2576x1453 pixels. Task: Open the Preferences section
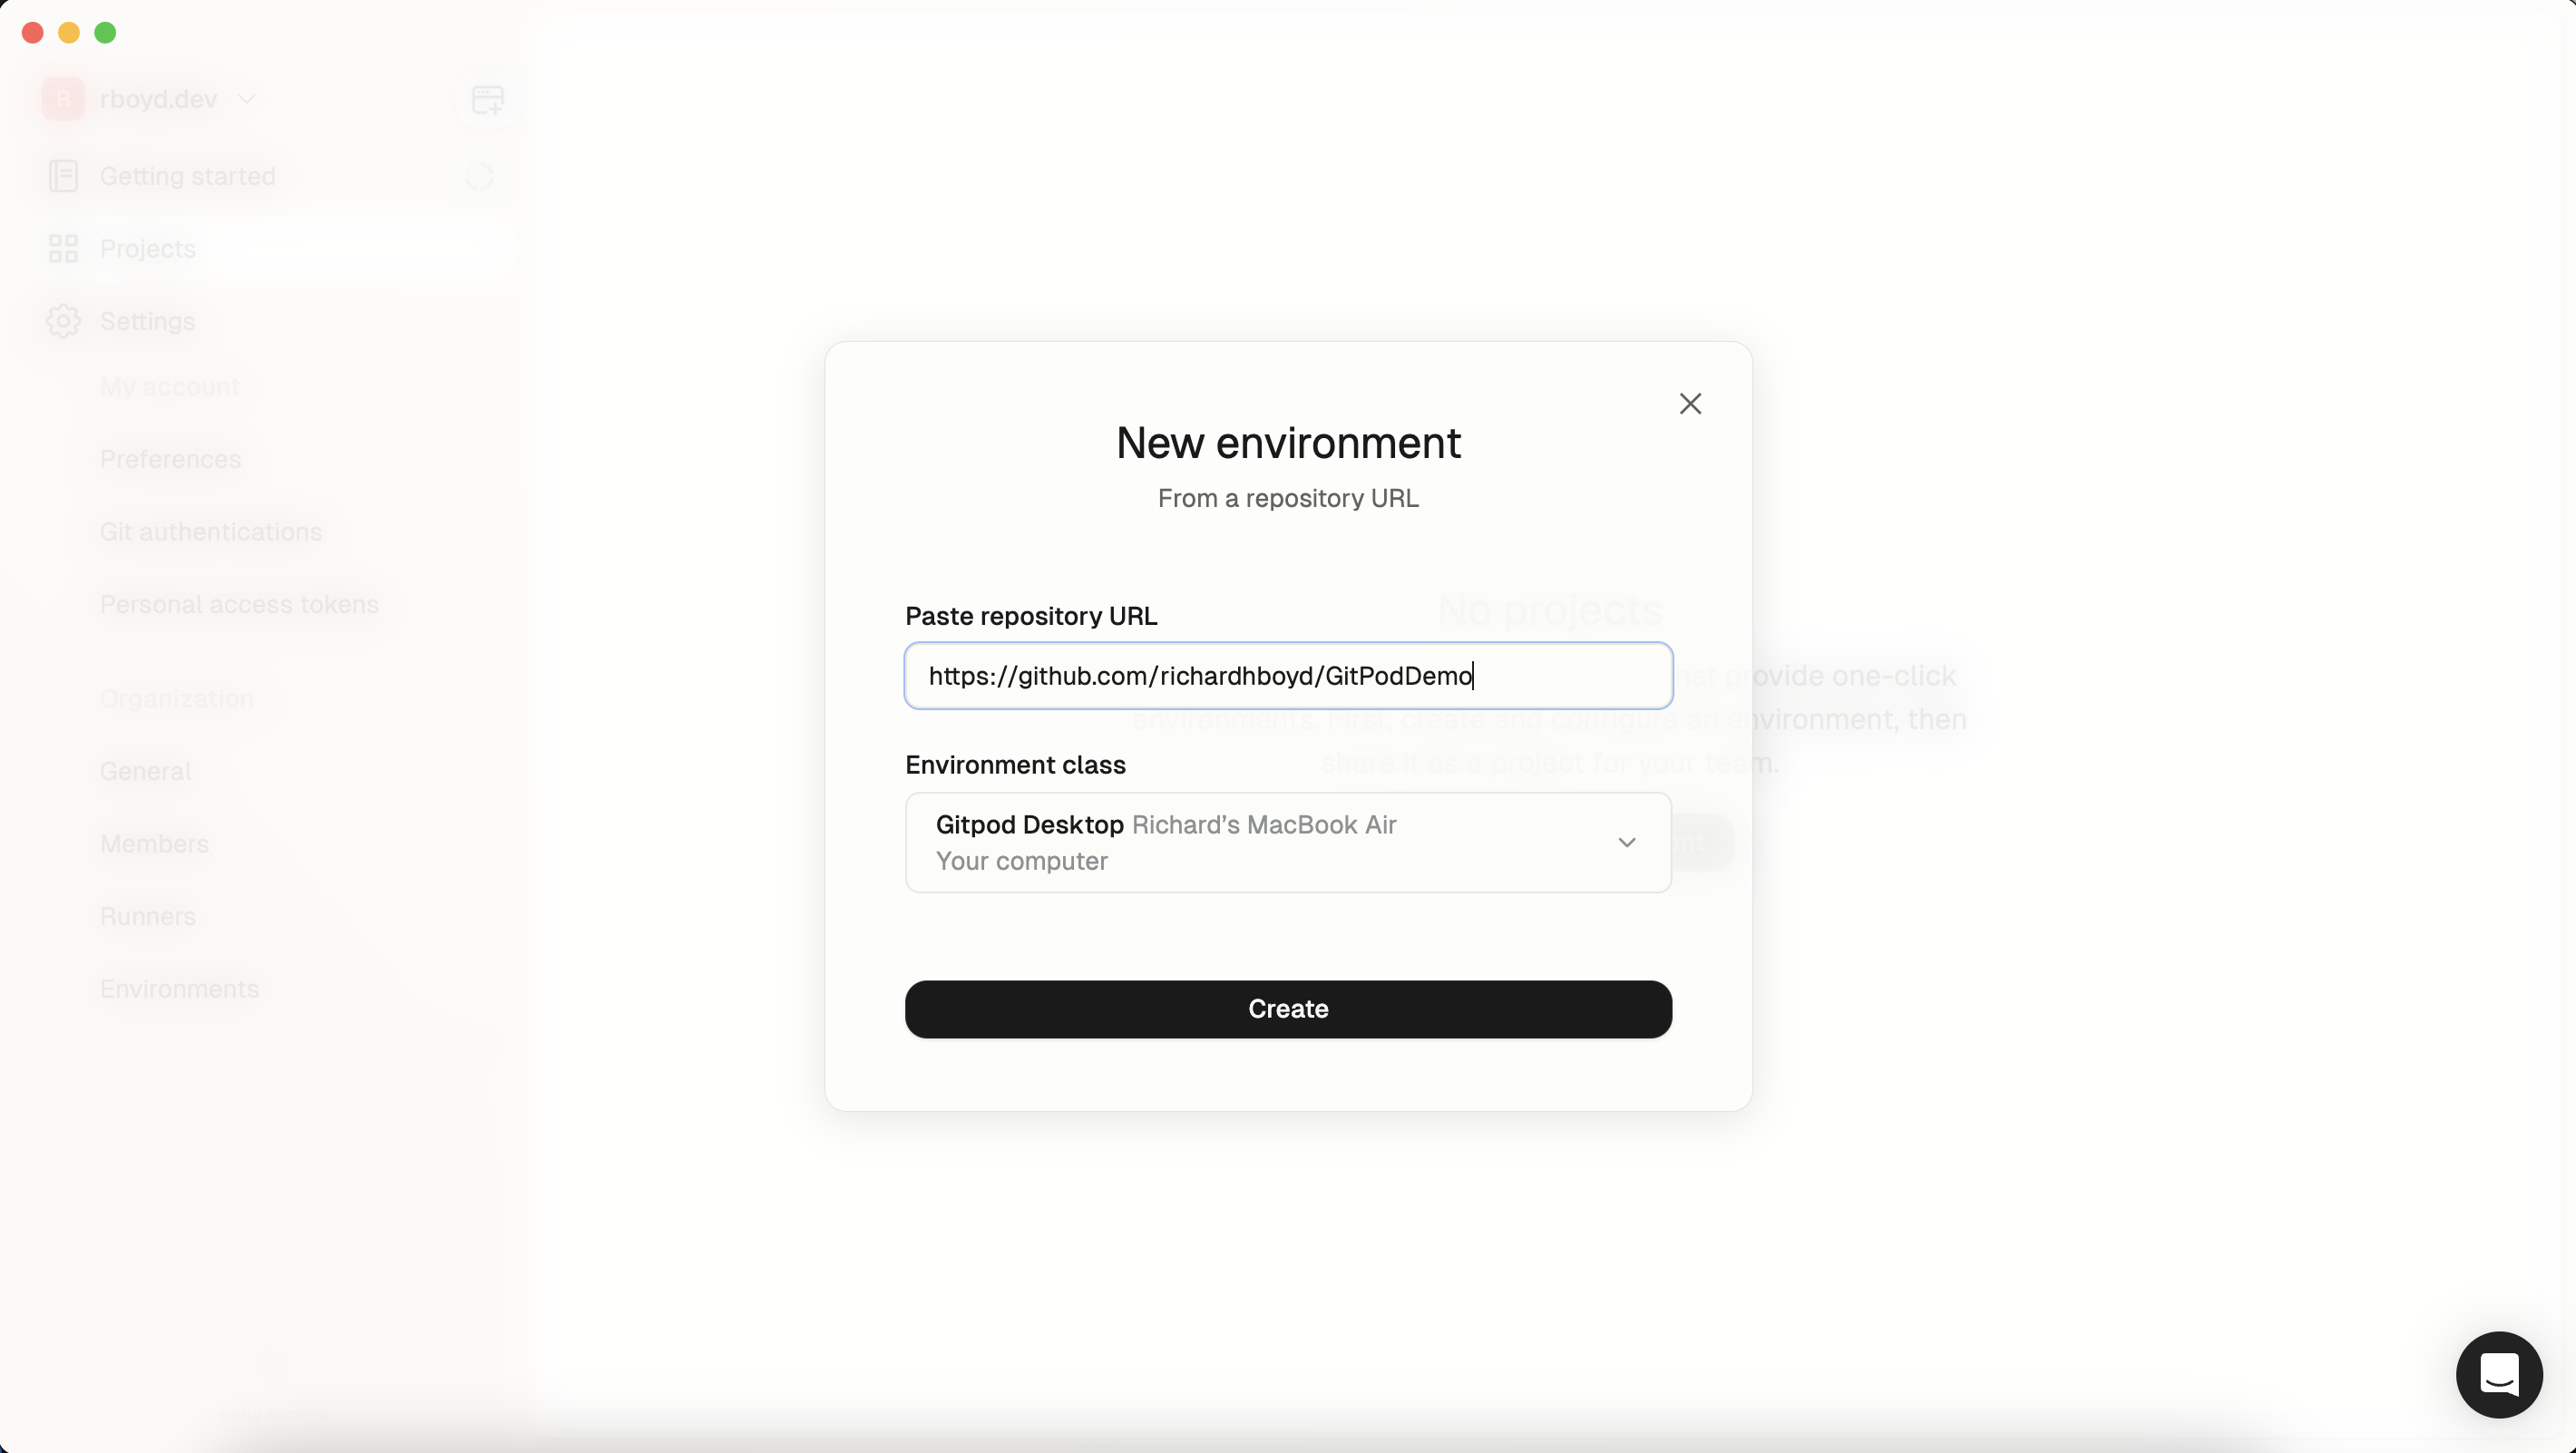pyautogui.click(x=170, y=459)
